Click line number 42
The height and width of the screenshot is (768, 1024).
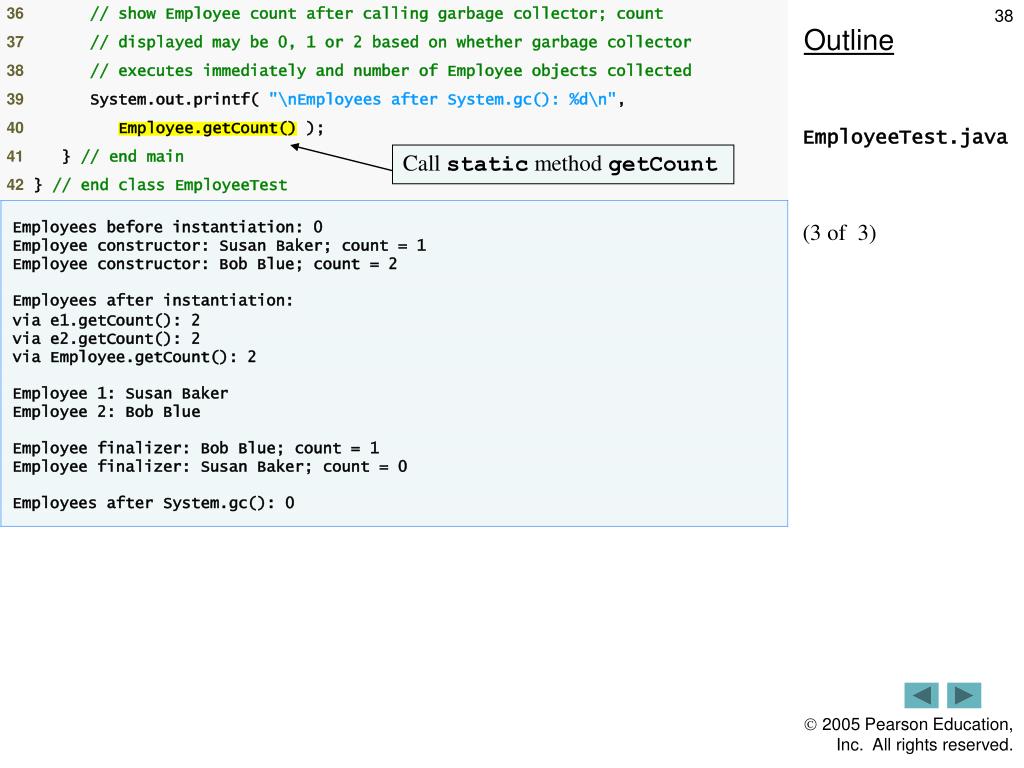point(15,185)
